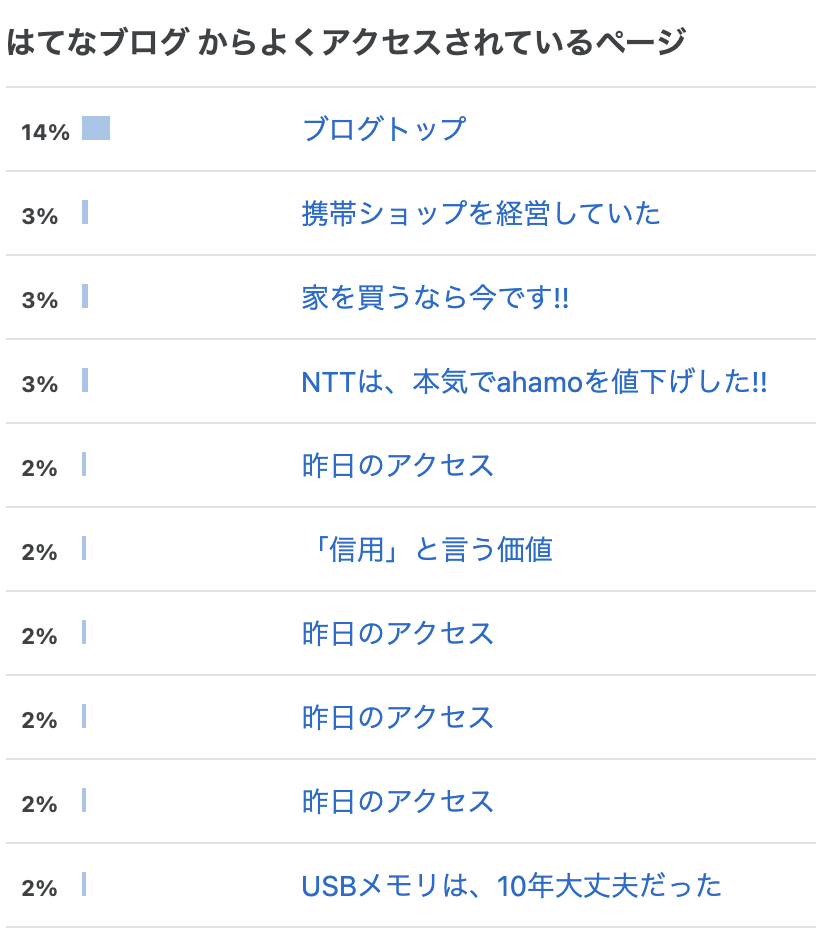
Task: Click the 2% label beside 「信用」と言う価値
Action: (39, 553)
